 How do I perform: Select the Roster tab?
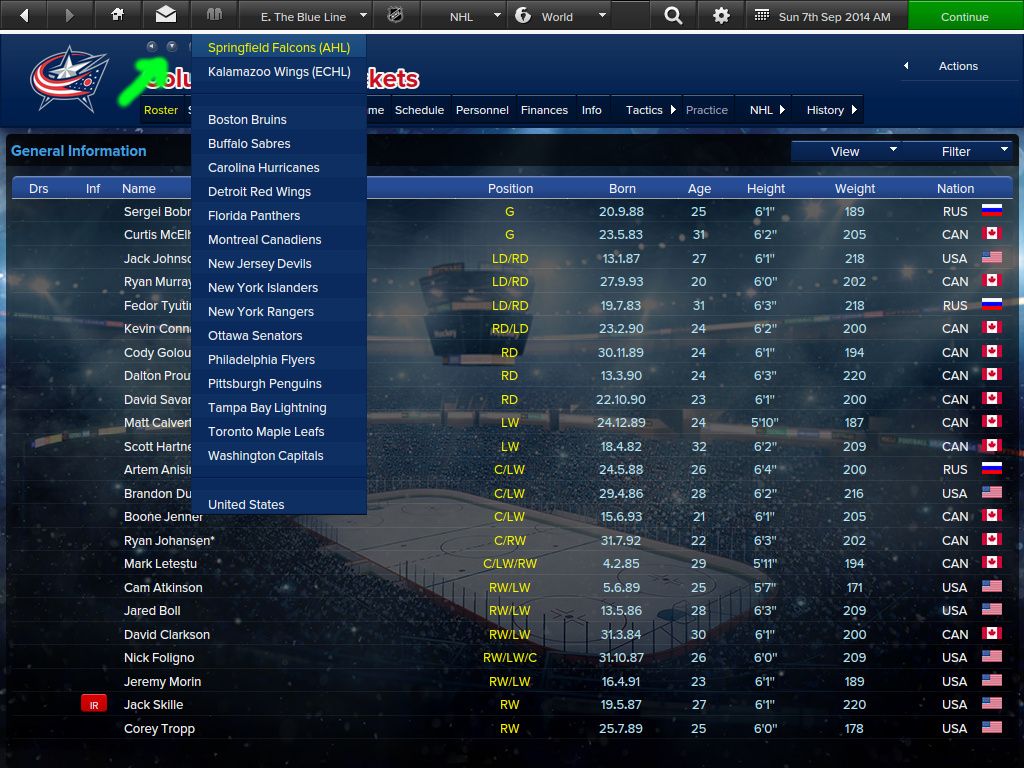coord(161,110)
